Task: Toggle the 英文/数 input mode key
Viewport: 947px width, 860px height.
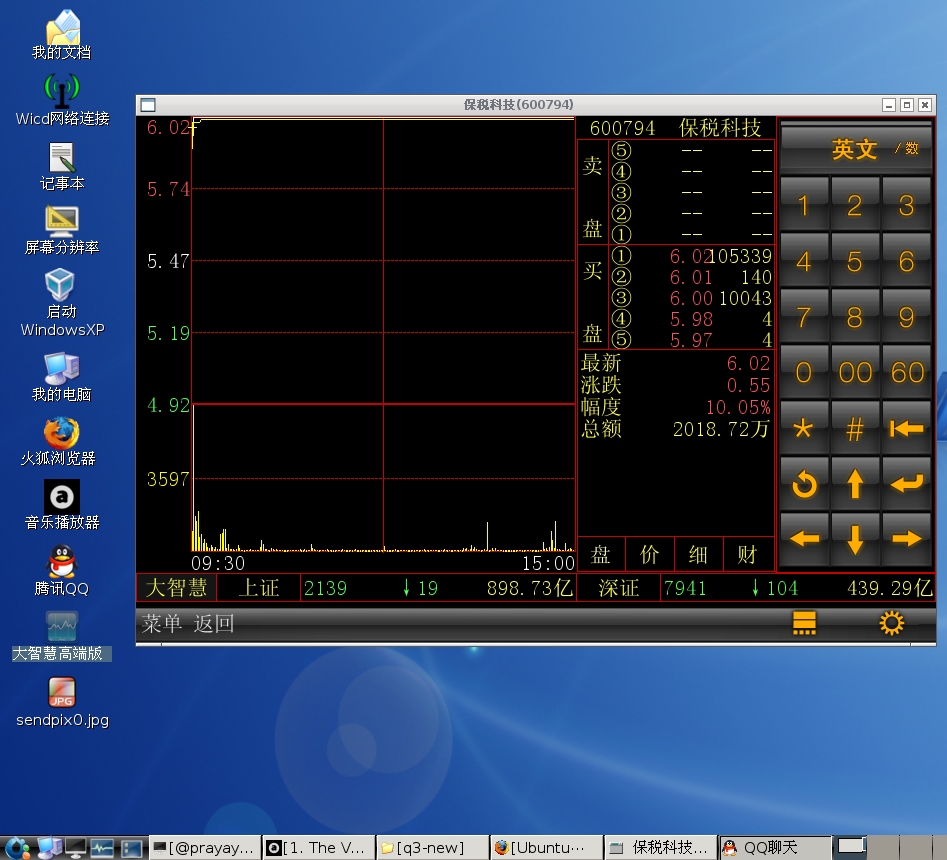Action: (856, 148)
